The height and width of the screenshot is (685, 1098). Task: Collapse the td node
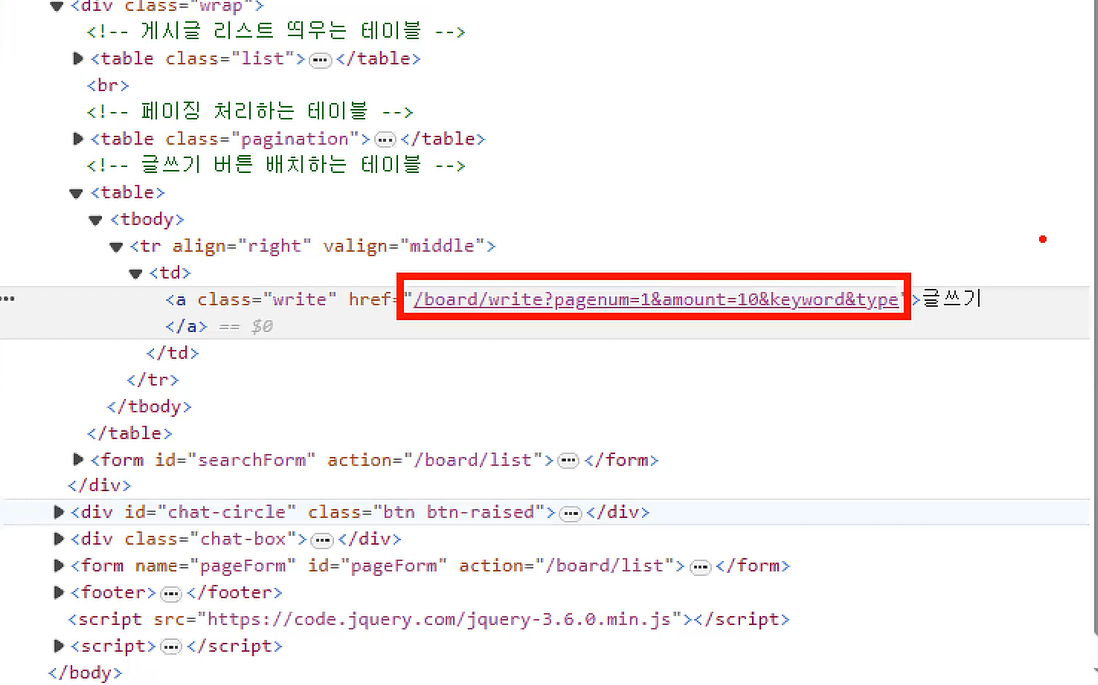coord(136,274)
